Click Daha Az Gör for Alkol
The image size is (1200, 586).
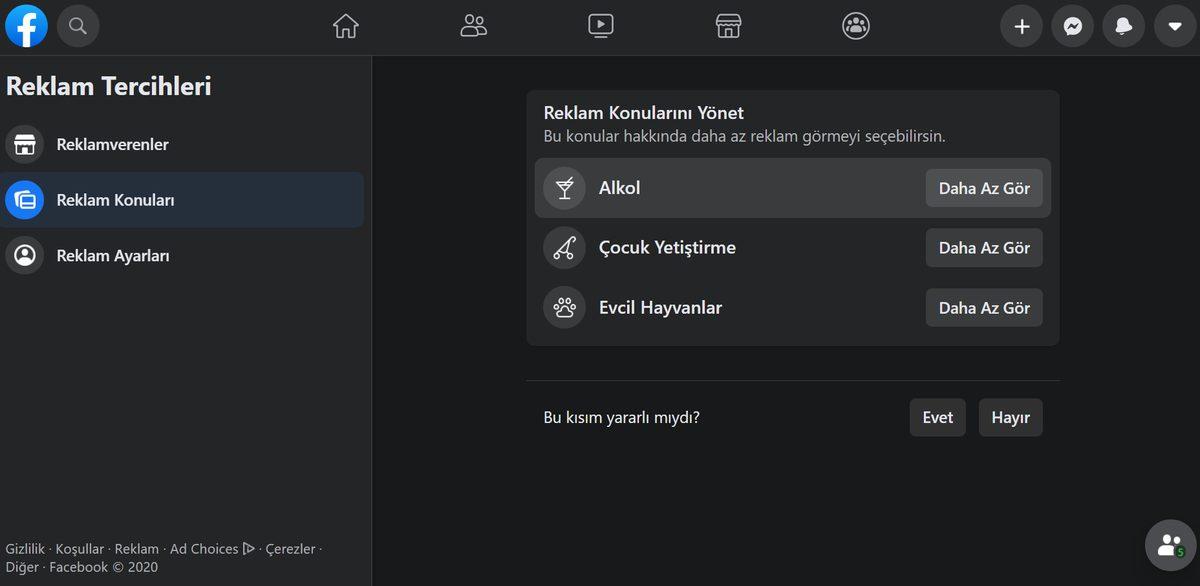(x=983, y=187)
